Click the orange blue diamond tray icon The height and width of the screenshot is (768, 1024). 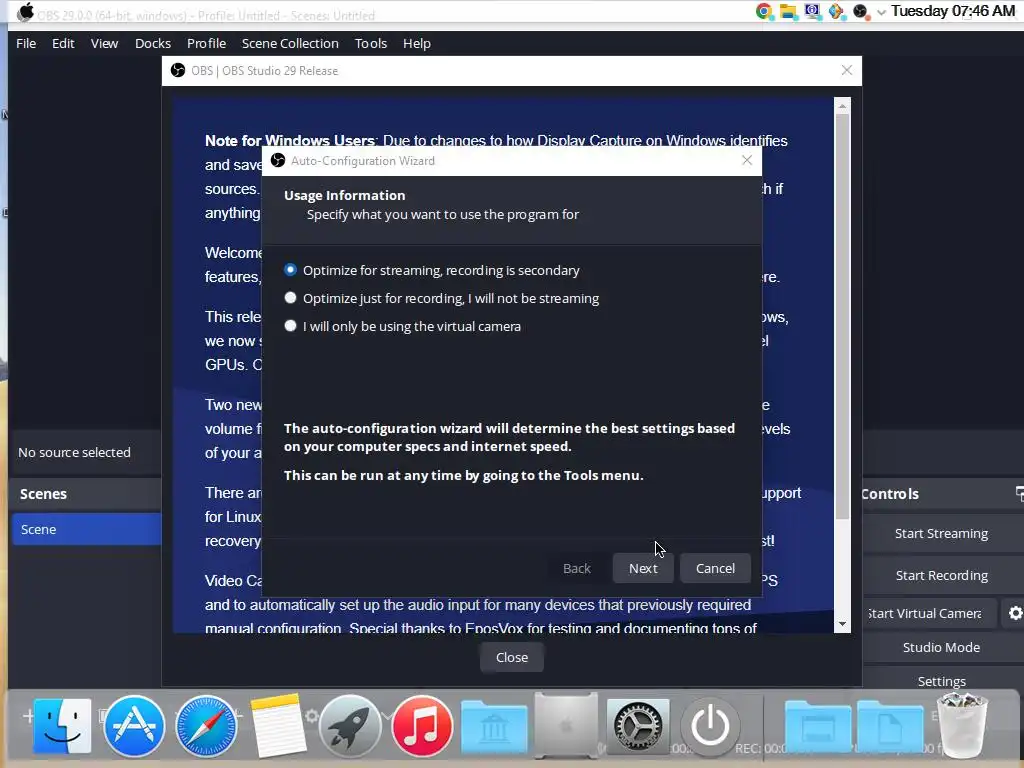837,11
